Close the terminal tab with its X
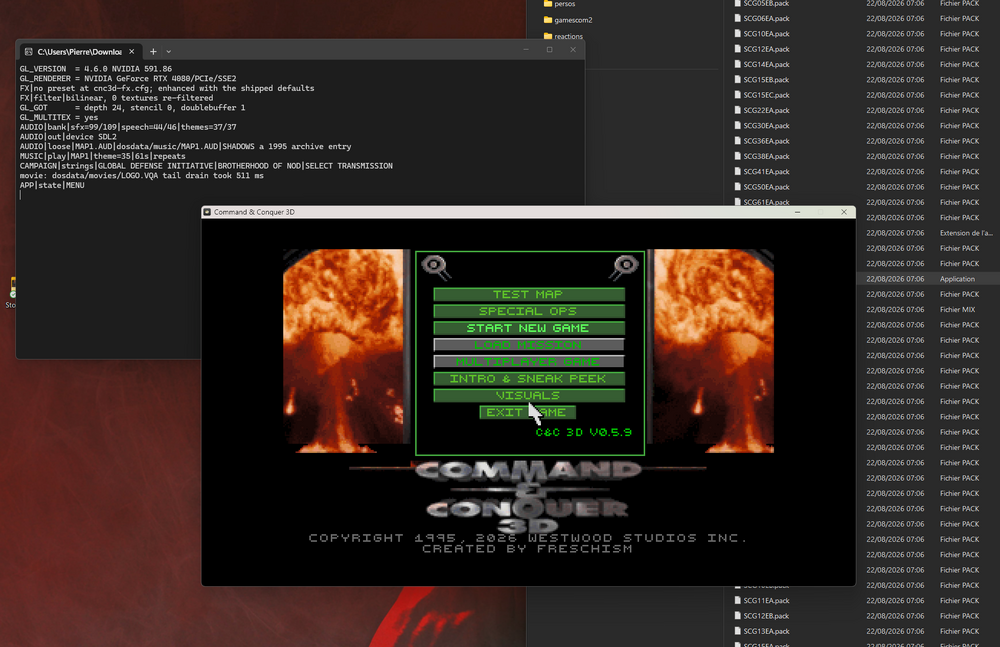The height and width of the screenshot is (647, 1000). click(131, 51)
